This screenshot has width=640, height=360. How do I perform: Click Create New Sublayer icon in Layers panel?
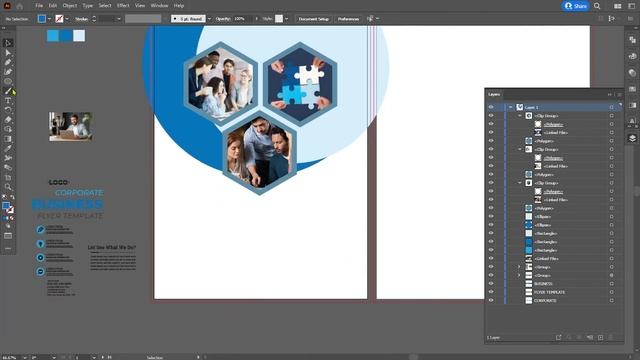[590, 338]
